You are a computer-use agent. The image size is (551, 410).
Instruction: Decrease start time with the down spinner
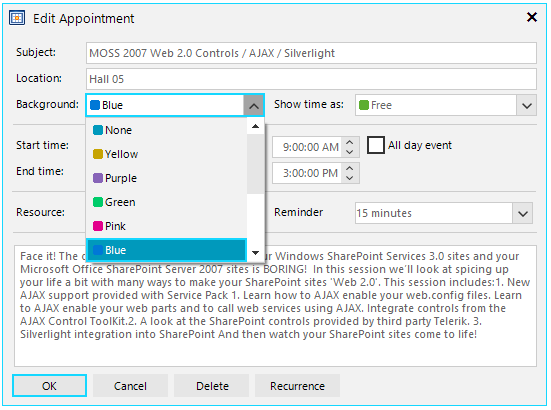click(350, 152)
